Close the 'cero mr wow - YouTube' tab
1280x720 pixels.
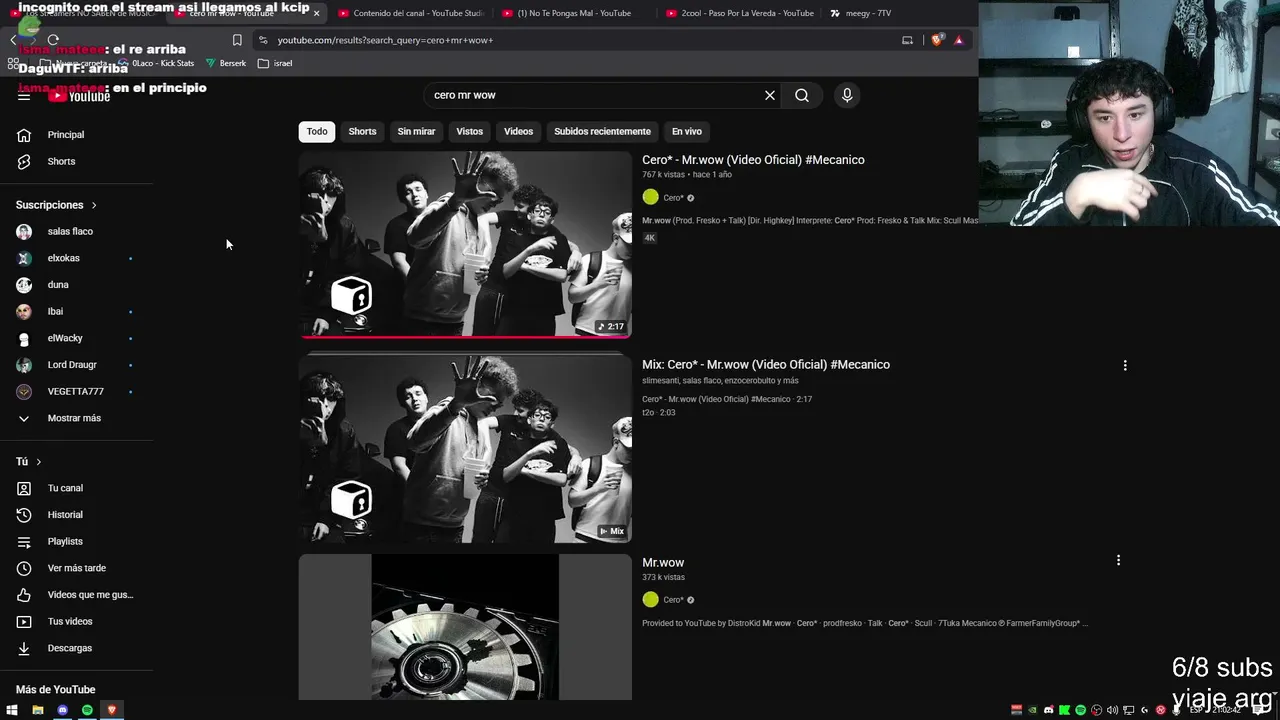[x=316, y=13]
